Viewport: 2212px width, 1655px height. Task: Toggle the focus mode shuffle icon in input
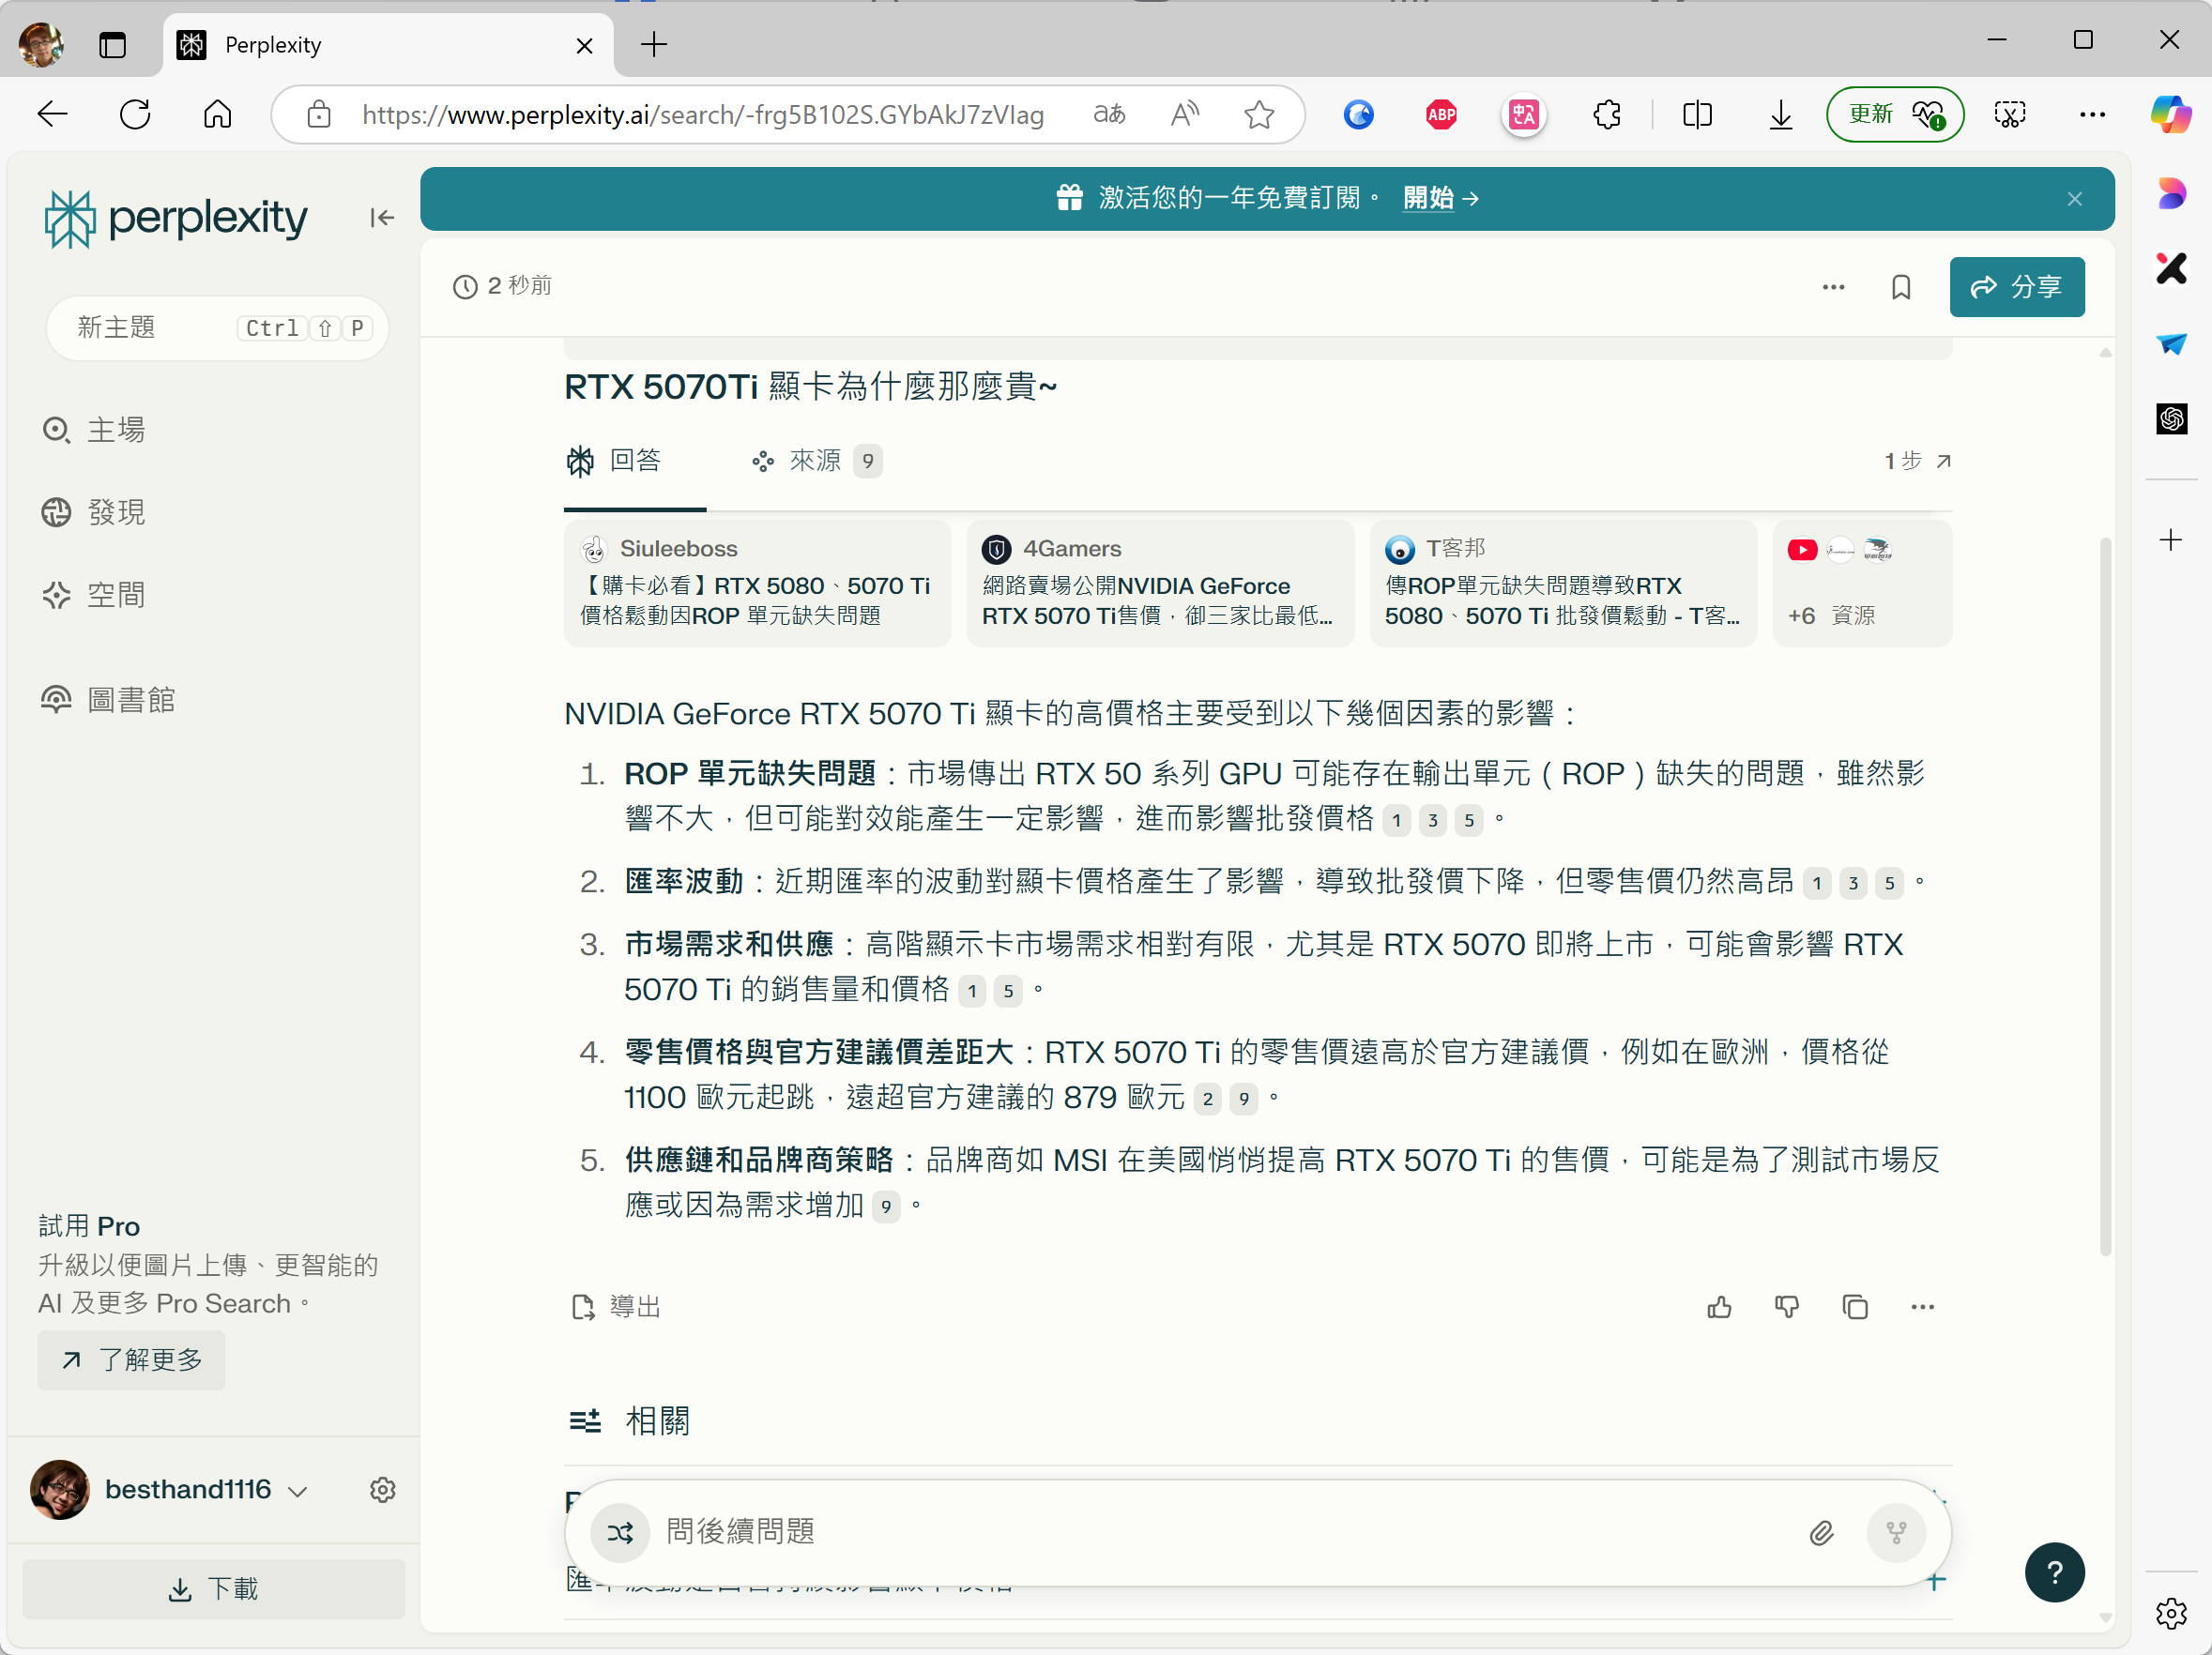[619, 1532]
